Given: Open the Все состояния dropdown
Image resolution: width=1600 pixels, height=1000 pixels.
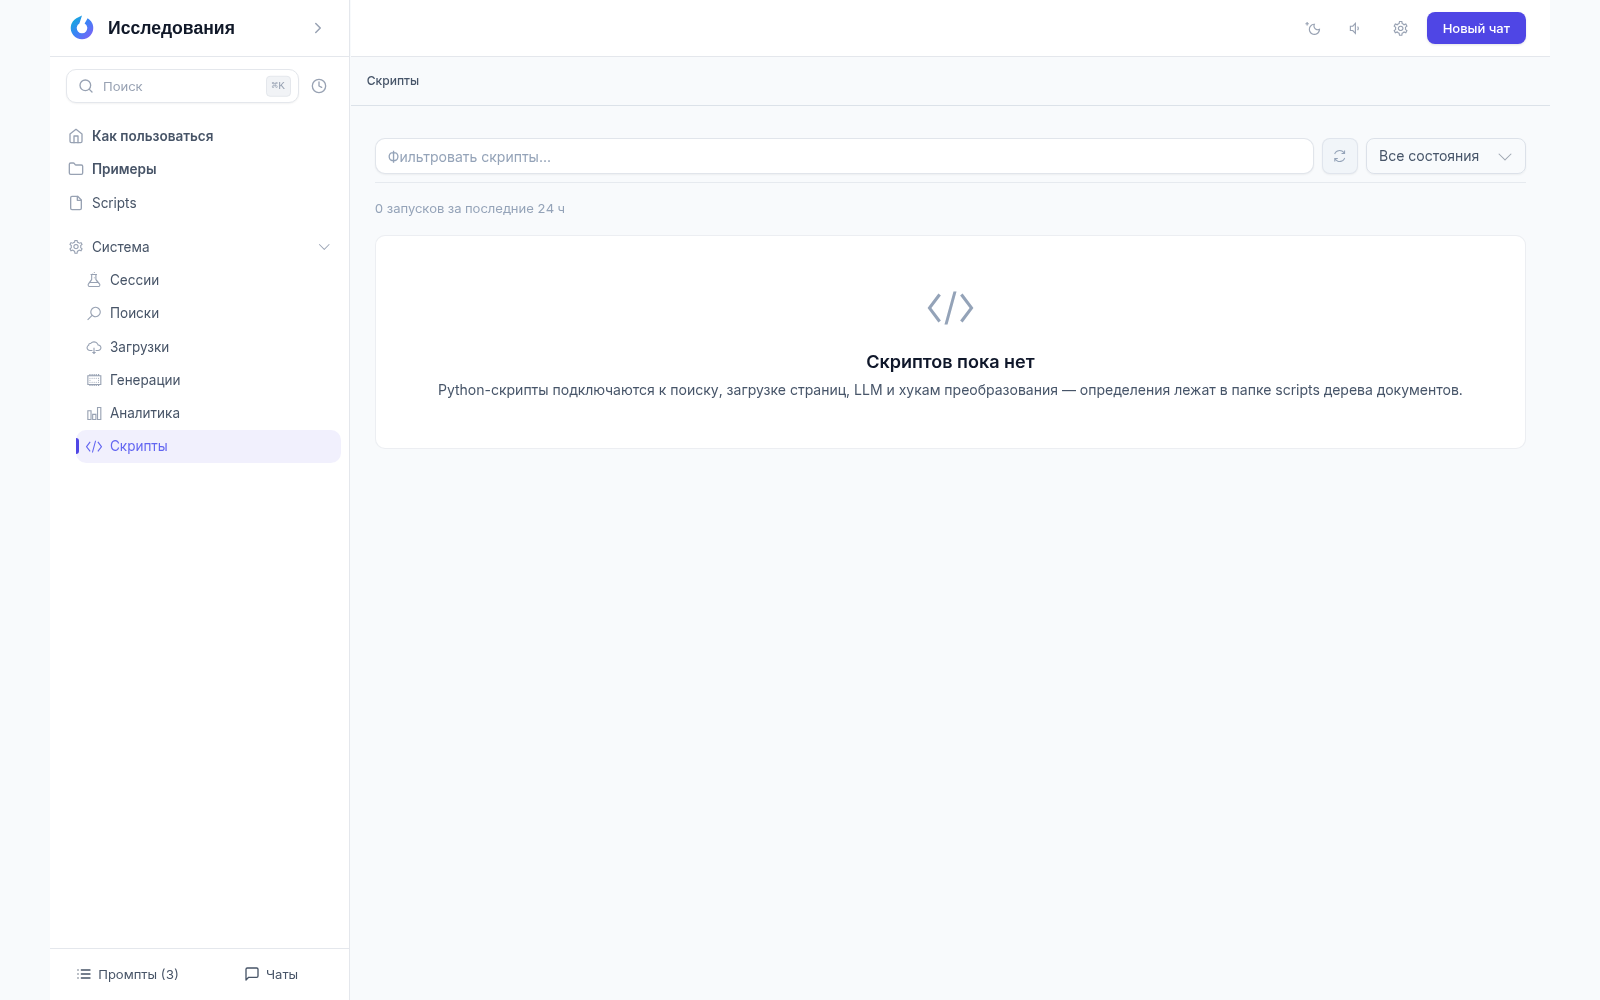Looking at the screenshot, I should 1445,156.
